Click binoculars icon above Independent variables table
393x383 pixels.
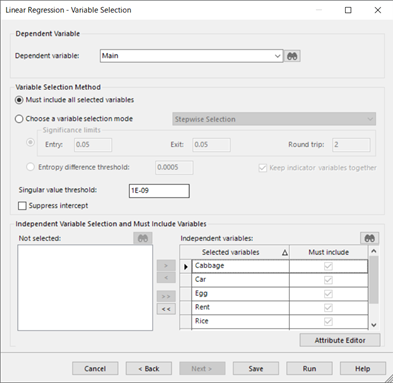pyautogui.click(x=369, y=238)
